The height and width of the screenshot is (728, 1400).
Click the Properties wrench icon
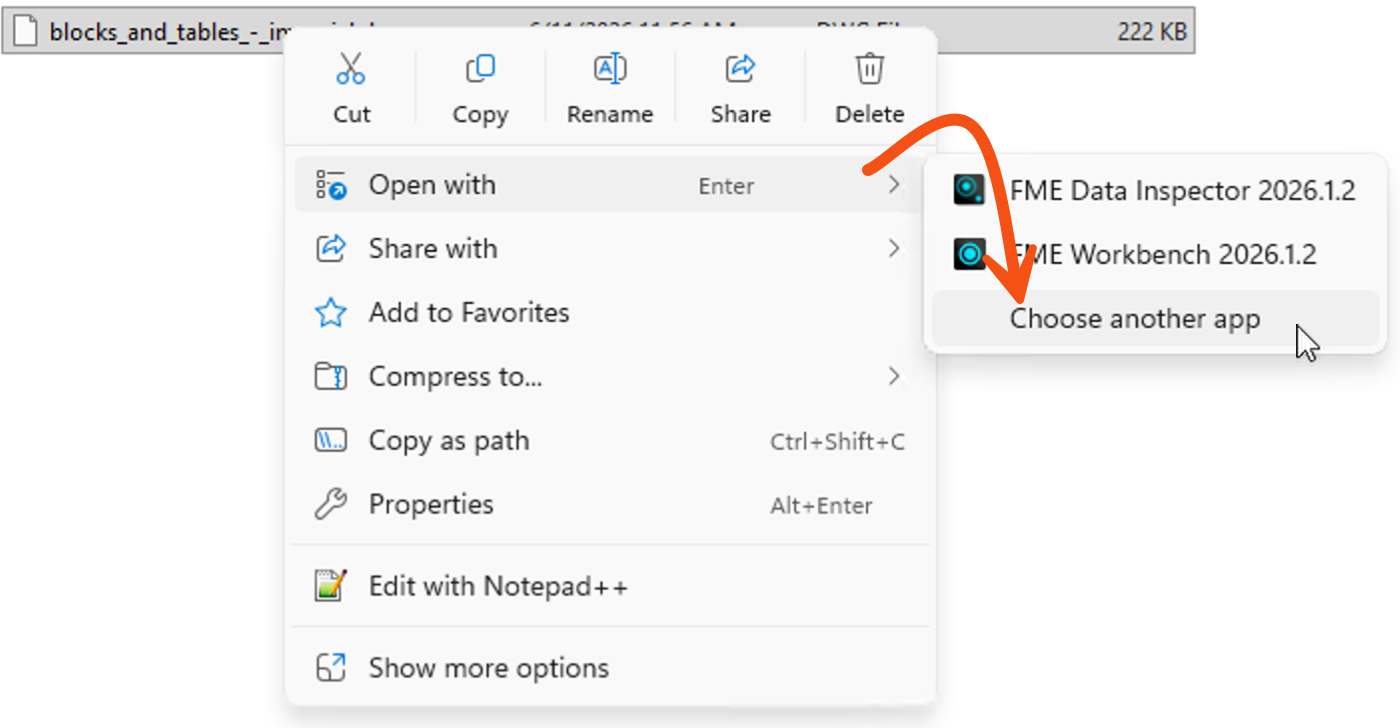pos(331,505)
